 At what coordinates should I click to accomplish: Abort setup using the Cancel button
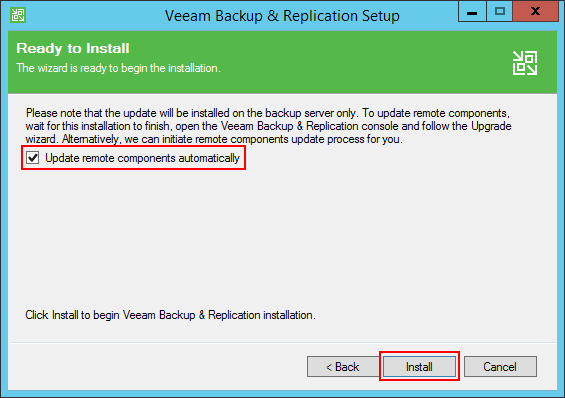click(x=500, y=367)
